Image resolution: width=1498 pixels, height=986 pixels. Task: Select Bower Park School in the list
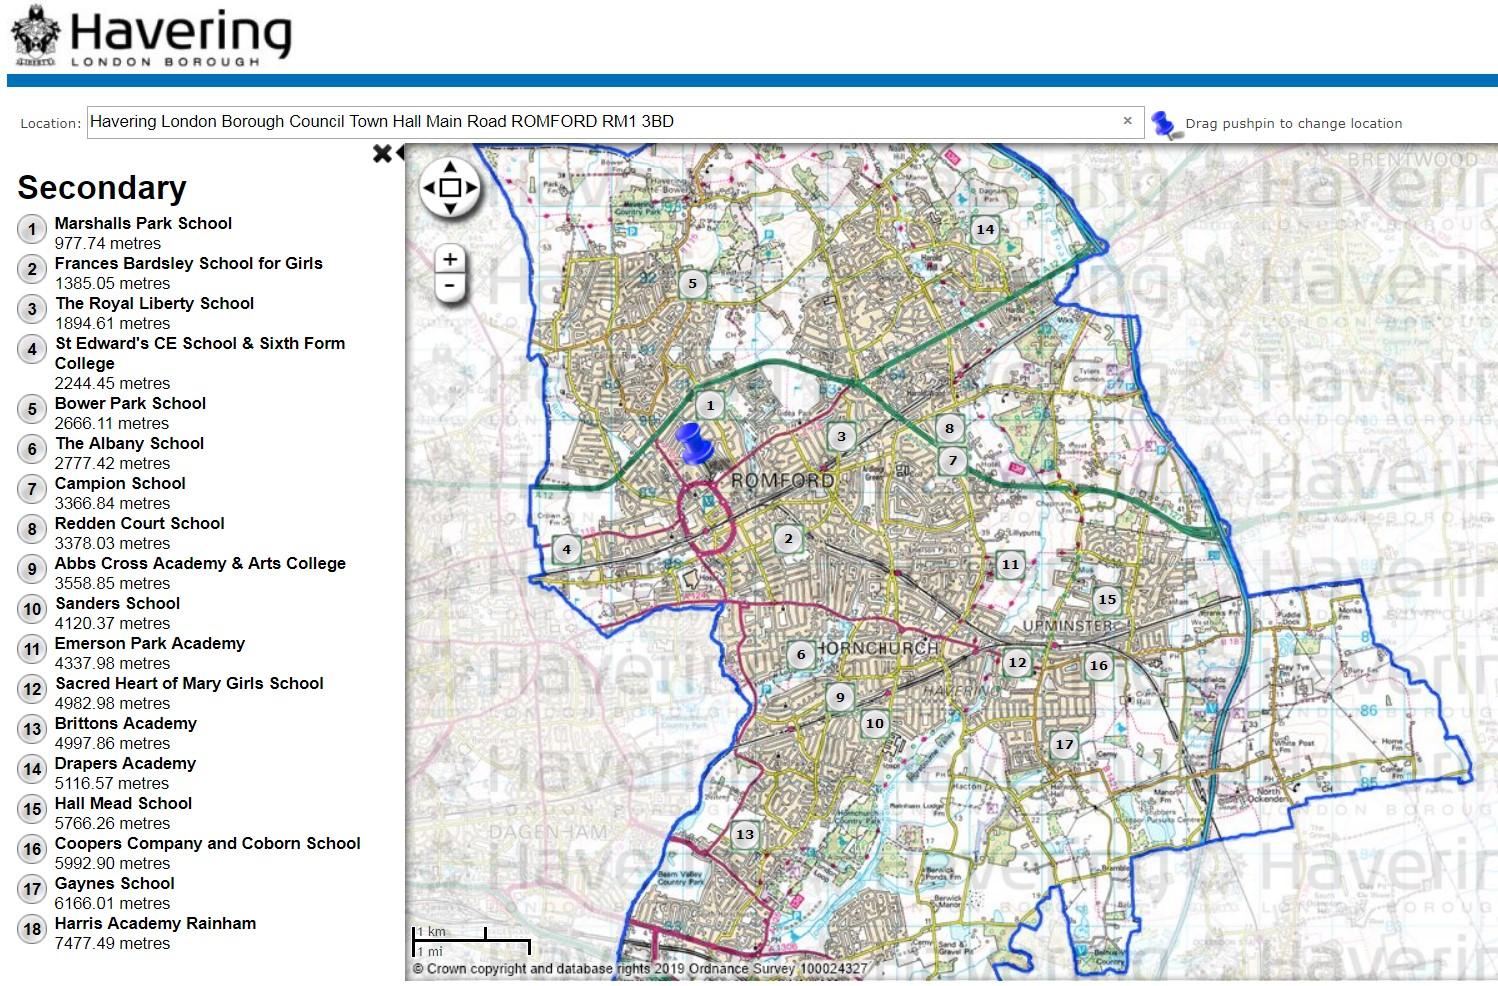[x=130, y=403]
